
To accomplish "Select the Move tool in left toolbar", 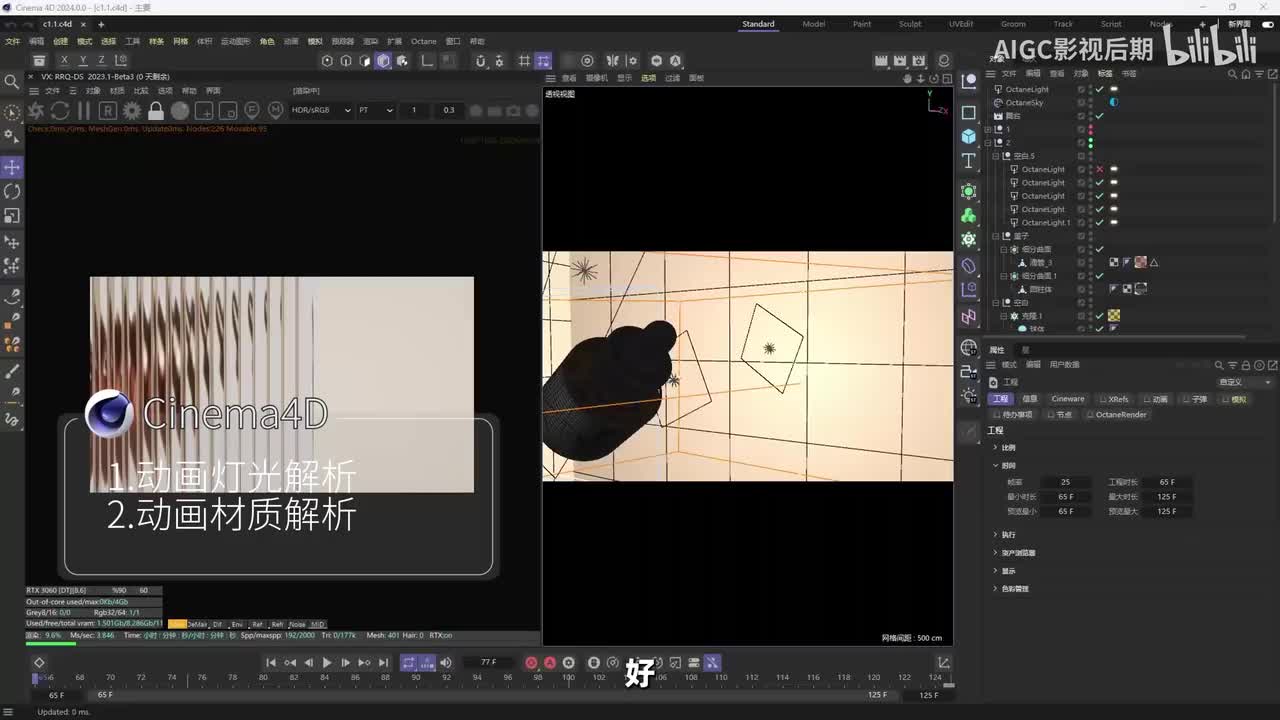I will pyautogui.click(x=12, y=166).
